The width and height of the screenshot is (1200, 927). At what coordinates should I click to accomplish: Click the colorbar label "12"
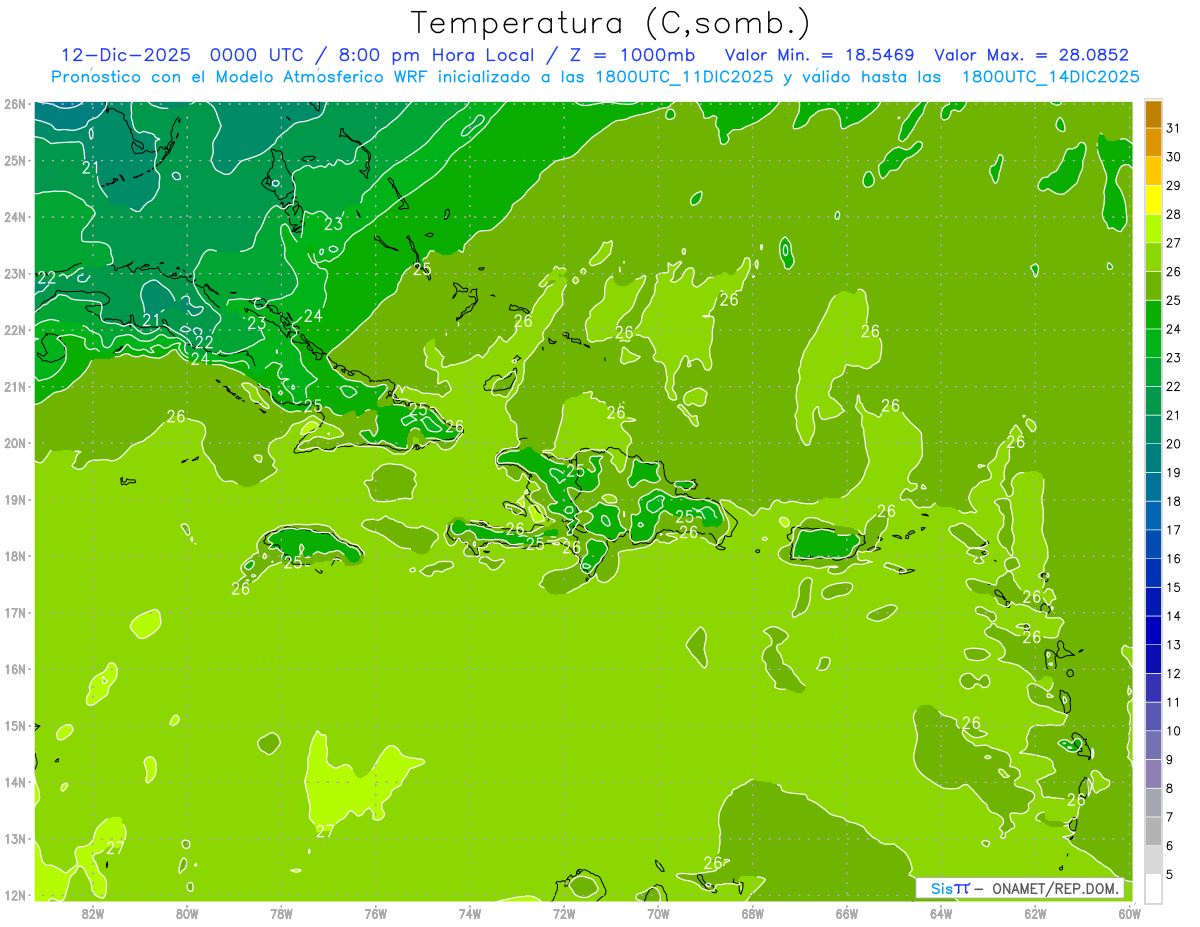tap(1173, 673)
